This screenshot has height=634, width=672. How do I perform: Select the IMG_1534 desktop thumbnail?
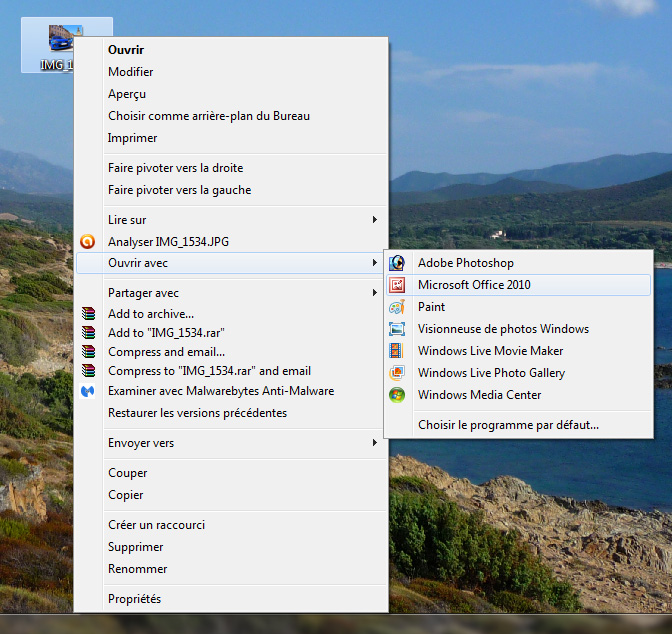click(58, 40)
